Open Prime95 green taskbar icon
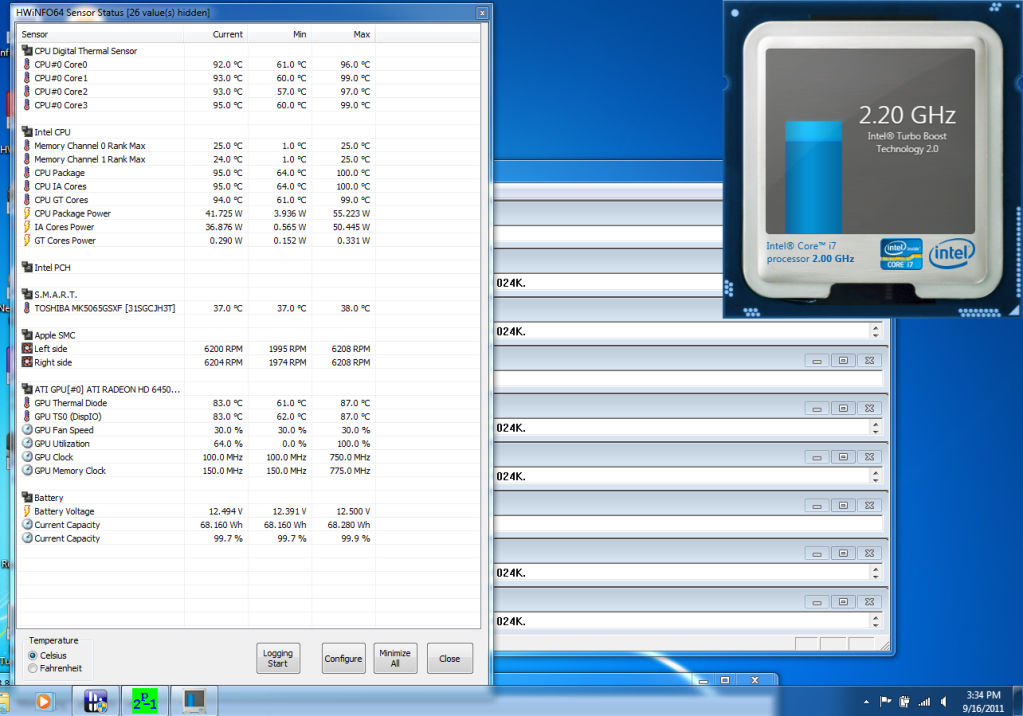 coord(144,702)
